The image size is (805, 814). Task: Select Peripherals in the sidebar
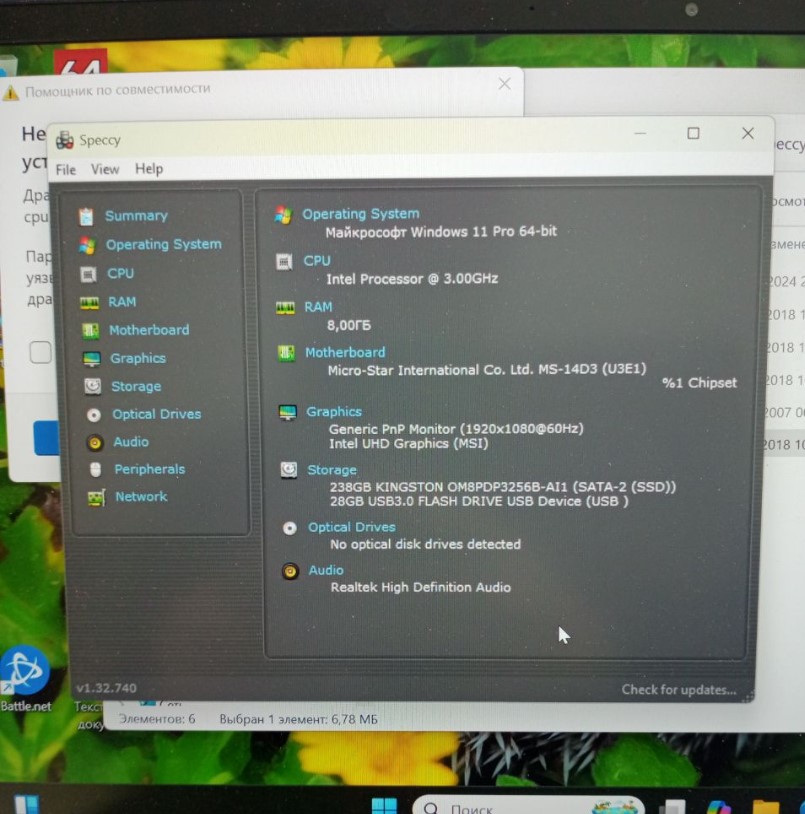(x=149, y=469)
